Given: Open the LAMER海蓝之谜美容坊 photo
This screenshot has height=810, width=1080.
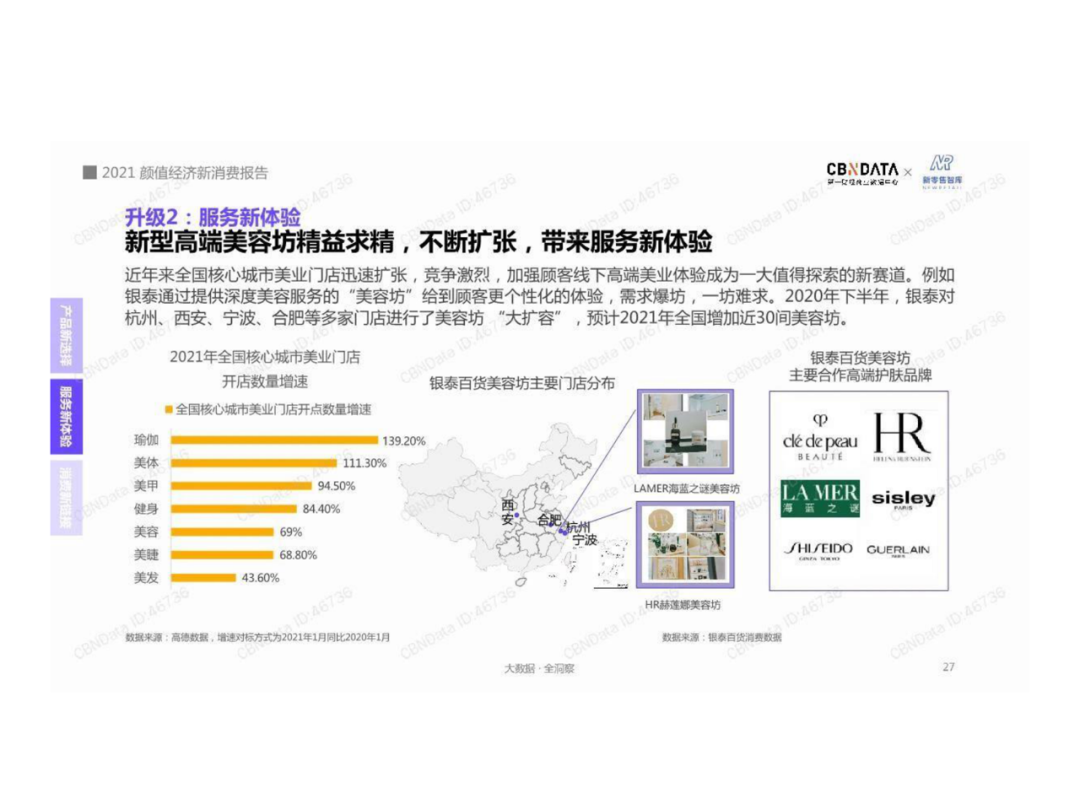Looking at the screenshot, I should click(685, 432).
